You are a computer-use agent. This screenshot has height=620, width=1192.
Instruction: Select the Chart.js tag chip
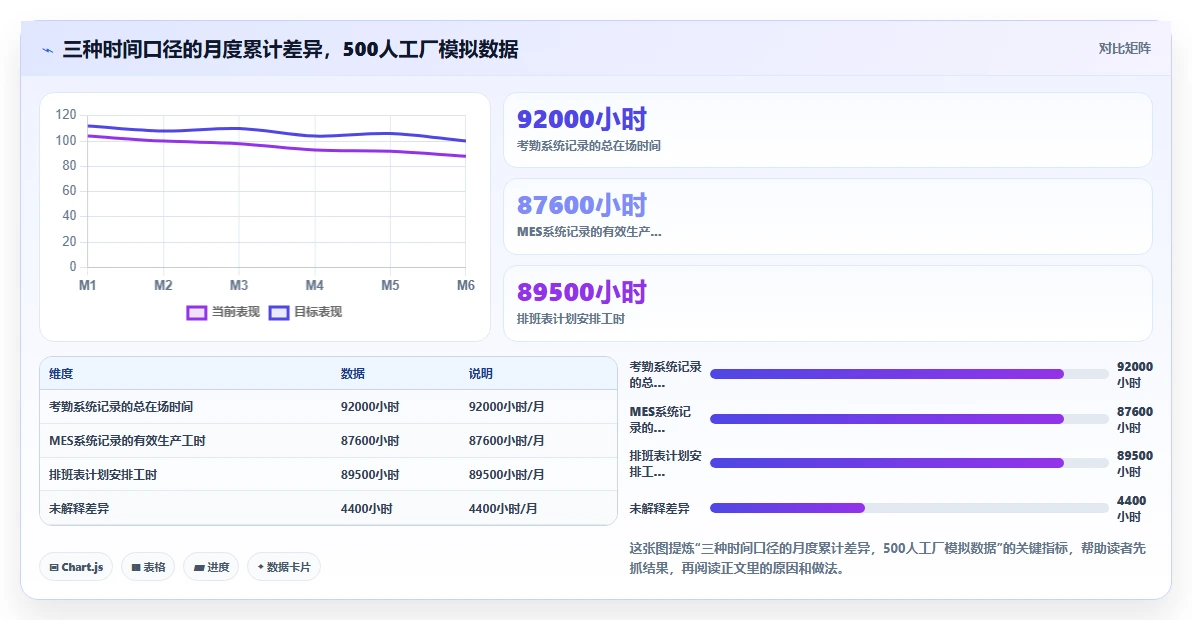click(76, 567)
